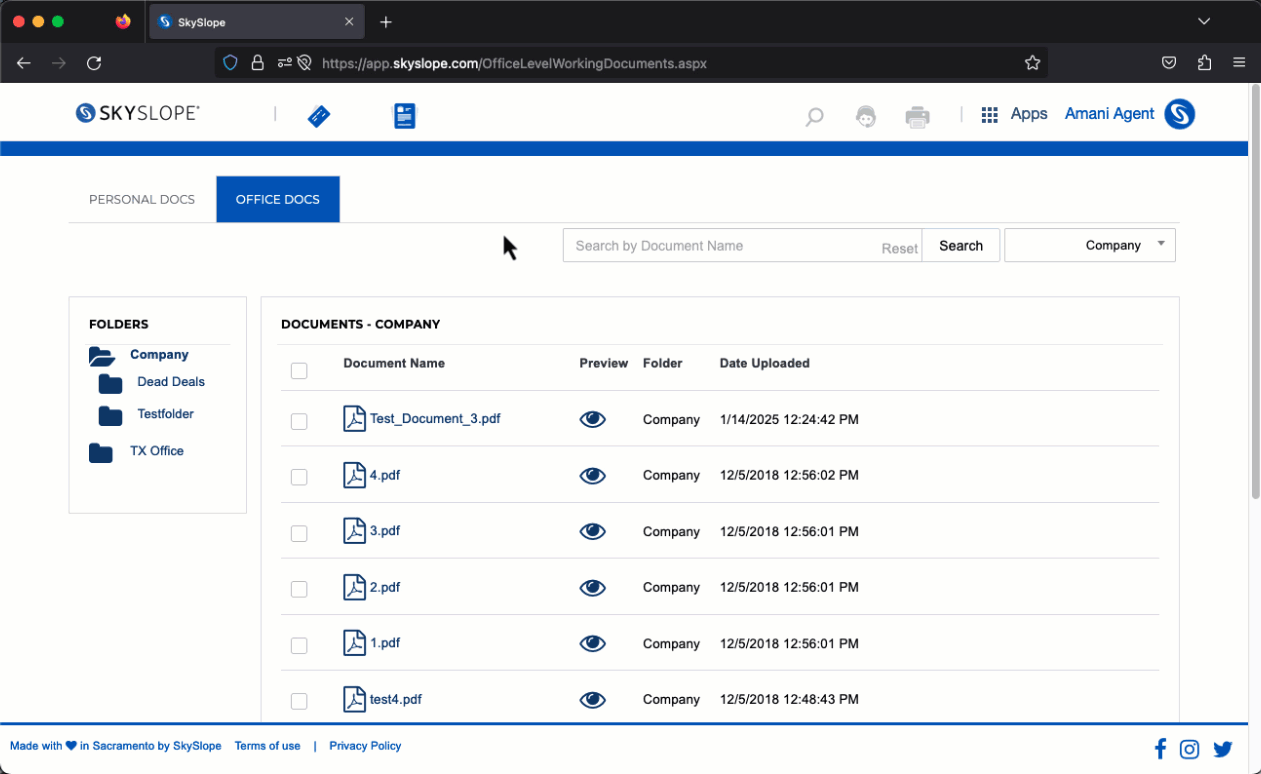This screenshot has height=774, width=1261.
Task: Open the Apps grid icon
Action: point(990,115)
